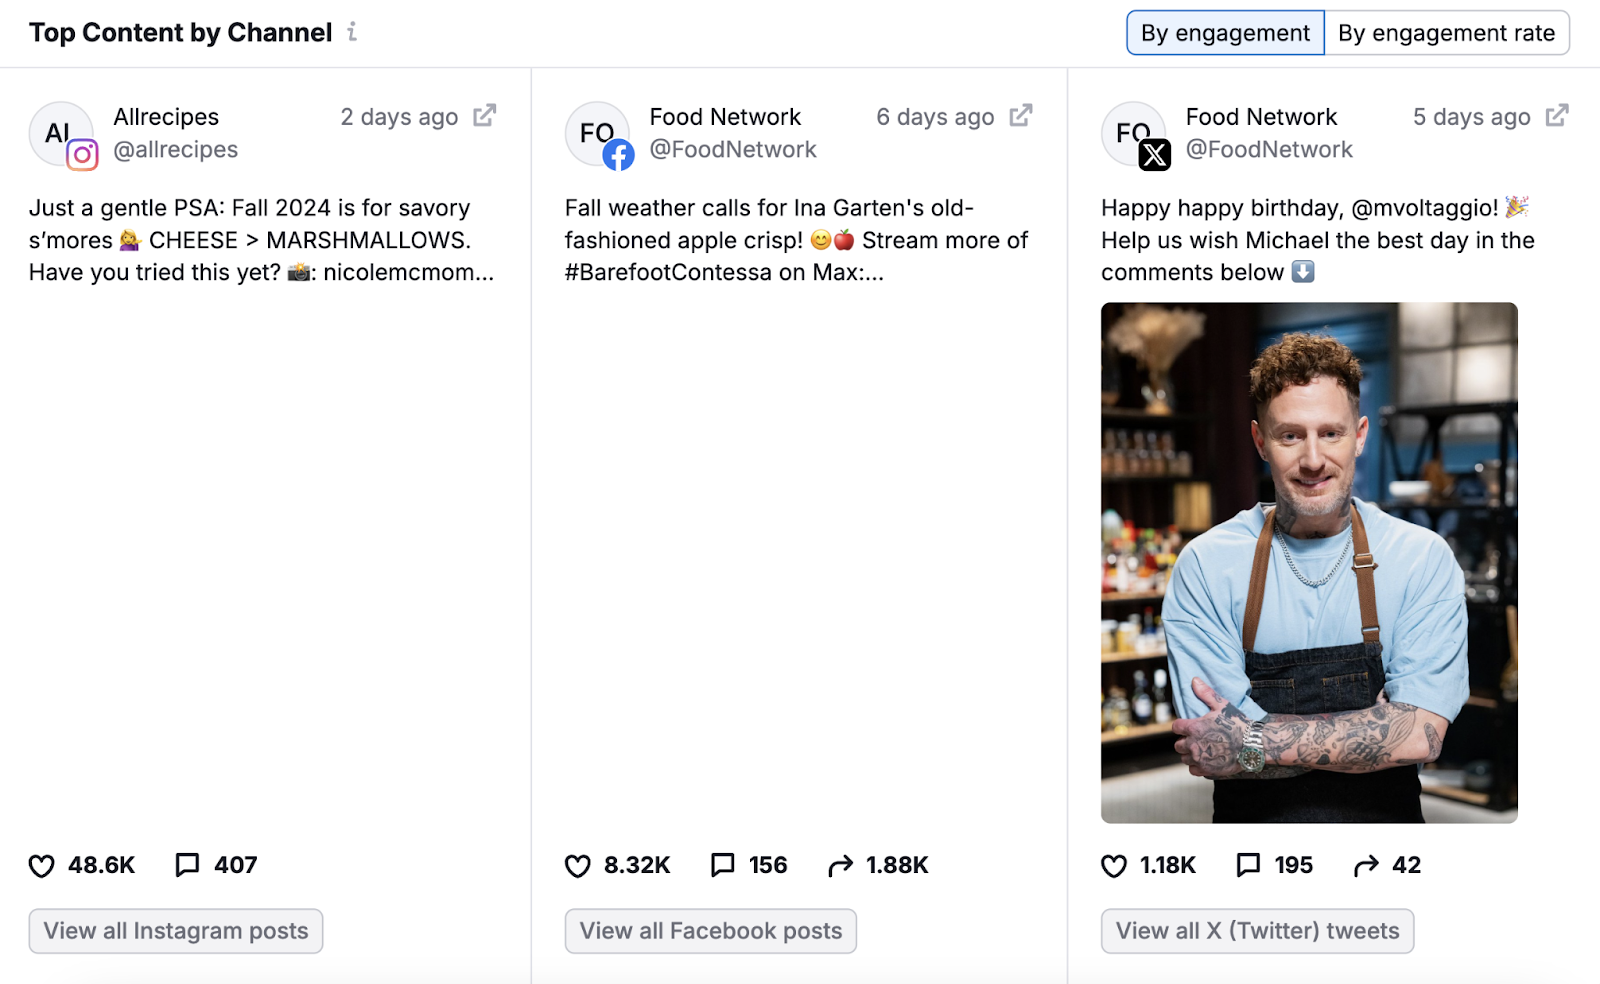This screenshot has height=984, width=1600.
Task: Click the share icon on the Facebook post
Action: pyautogui.click(x=838, y=865)
